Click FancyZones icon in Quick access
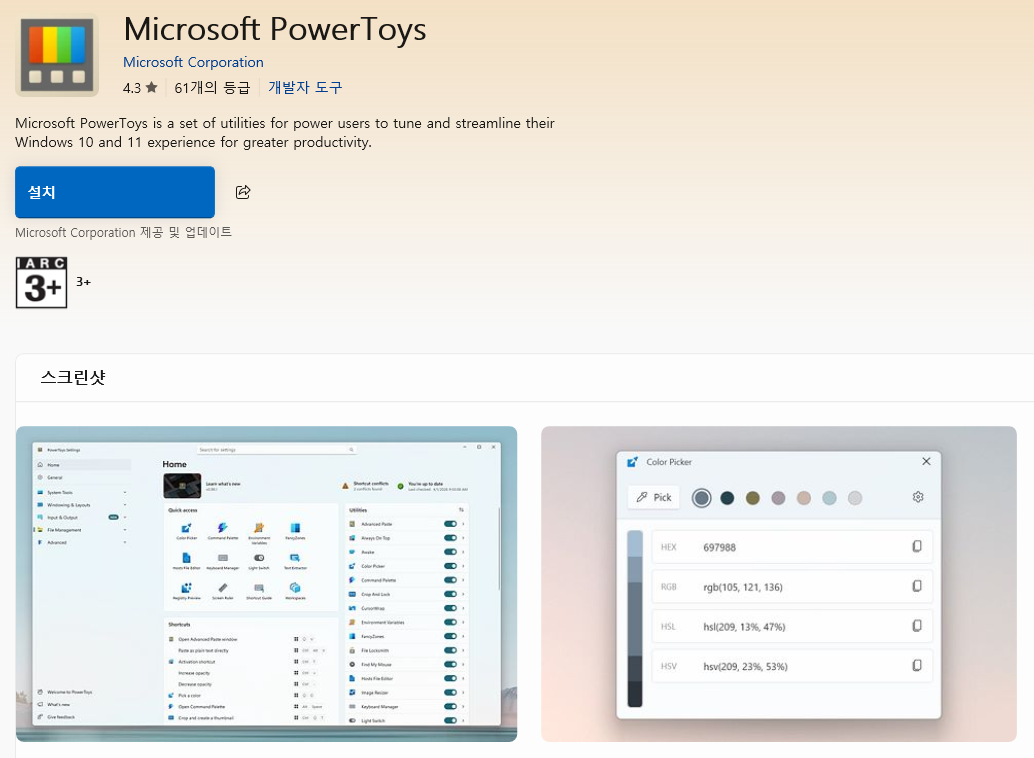This screenshot has height=758, width=1034. click(x=295, y=528)
